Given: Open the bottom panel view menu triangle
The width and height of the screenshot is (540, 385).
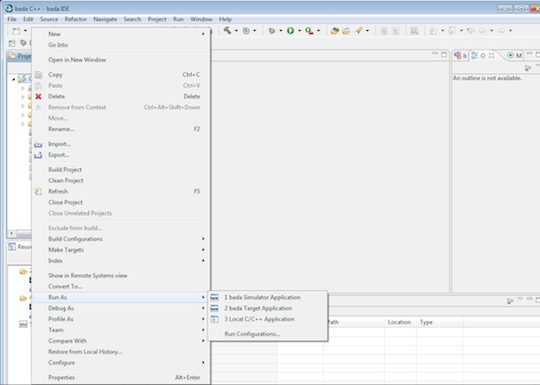Looking at the screenshot, I should [520, 299].
